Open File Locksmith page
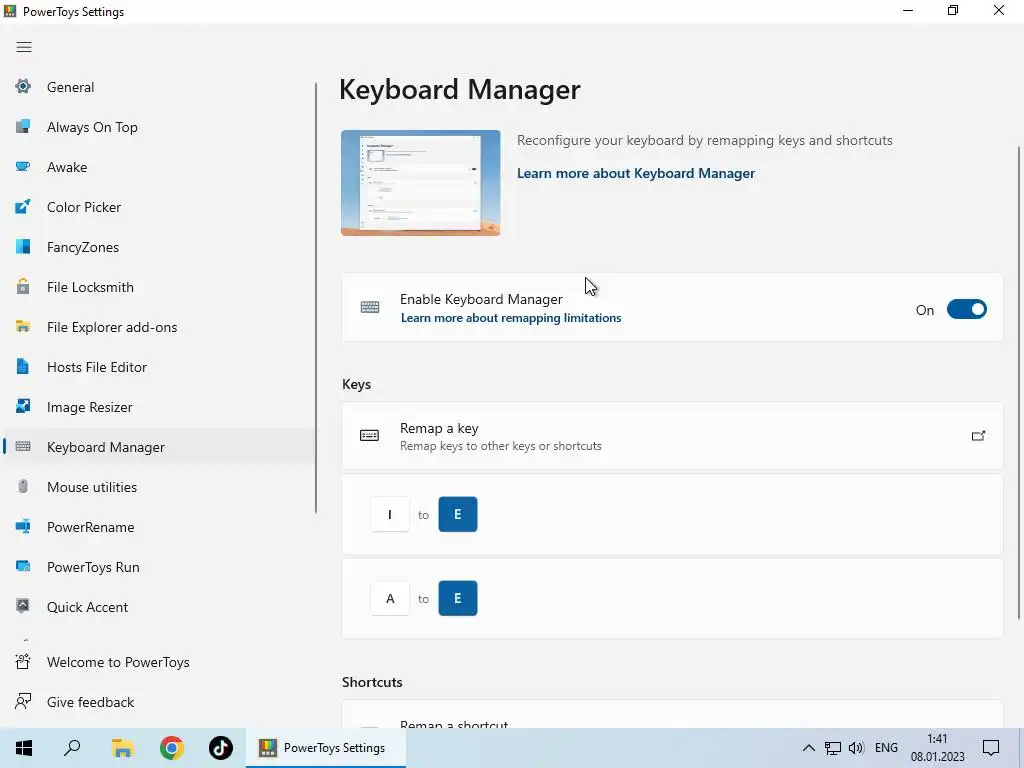Viewport: 1024px width, 768px height. (x=159, y=287)
